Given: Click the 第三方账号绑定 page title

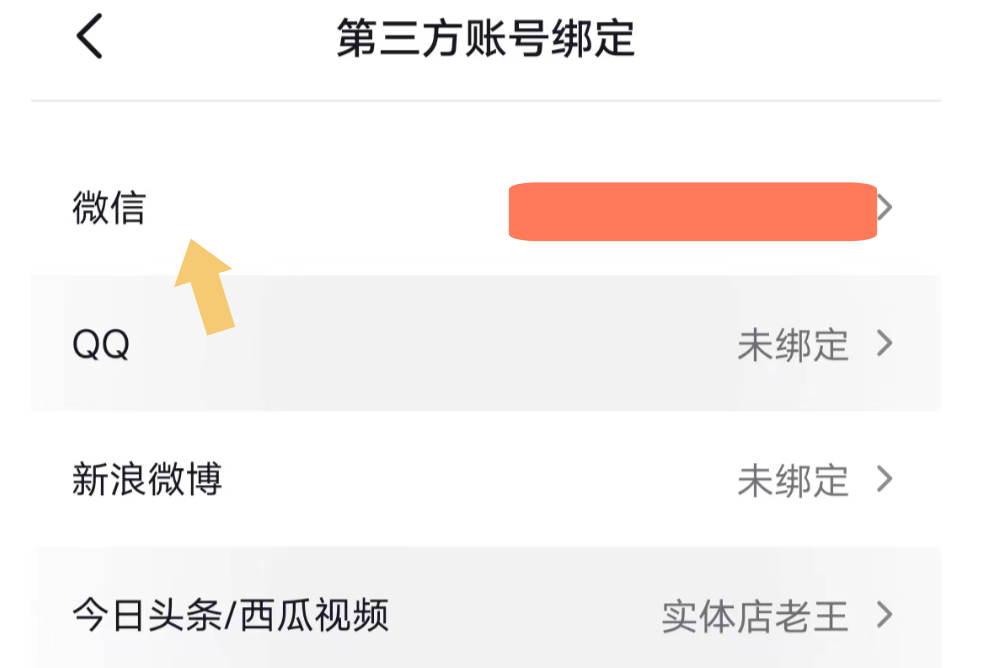Looking at the screenshot, I should click(x=486, y=40).
